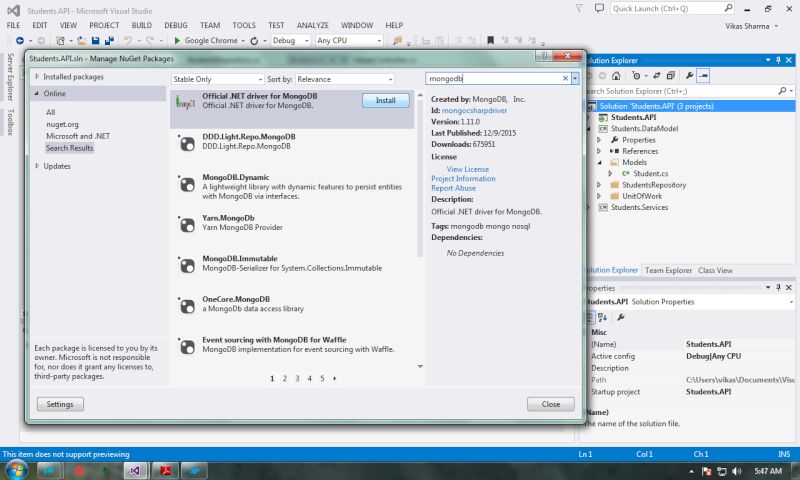Click the volume speaker tray icon
800x480 pixels.
[737, 471]
